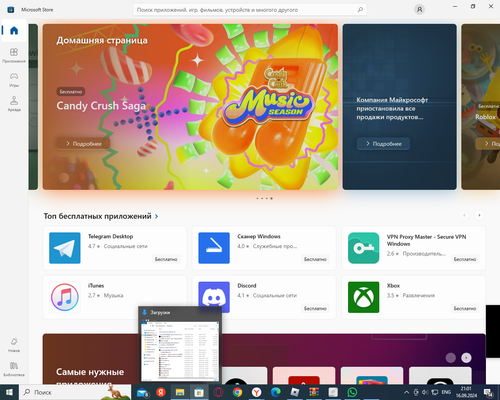Click the Xbox app title
The height and width of the screenshot is (400, 500).
coord(393,286)
